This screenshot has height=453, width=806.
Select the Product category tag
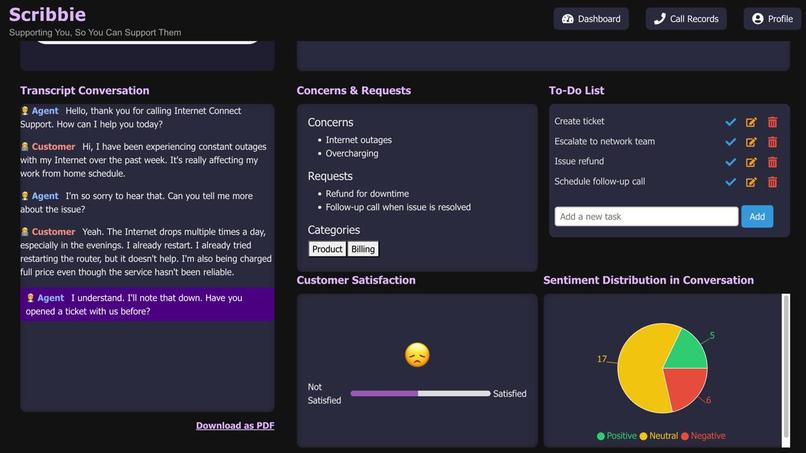[x=327, y=249]
